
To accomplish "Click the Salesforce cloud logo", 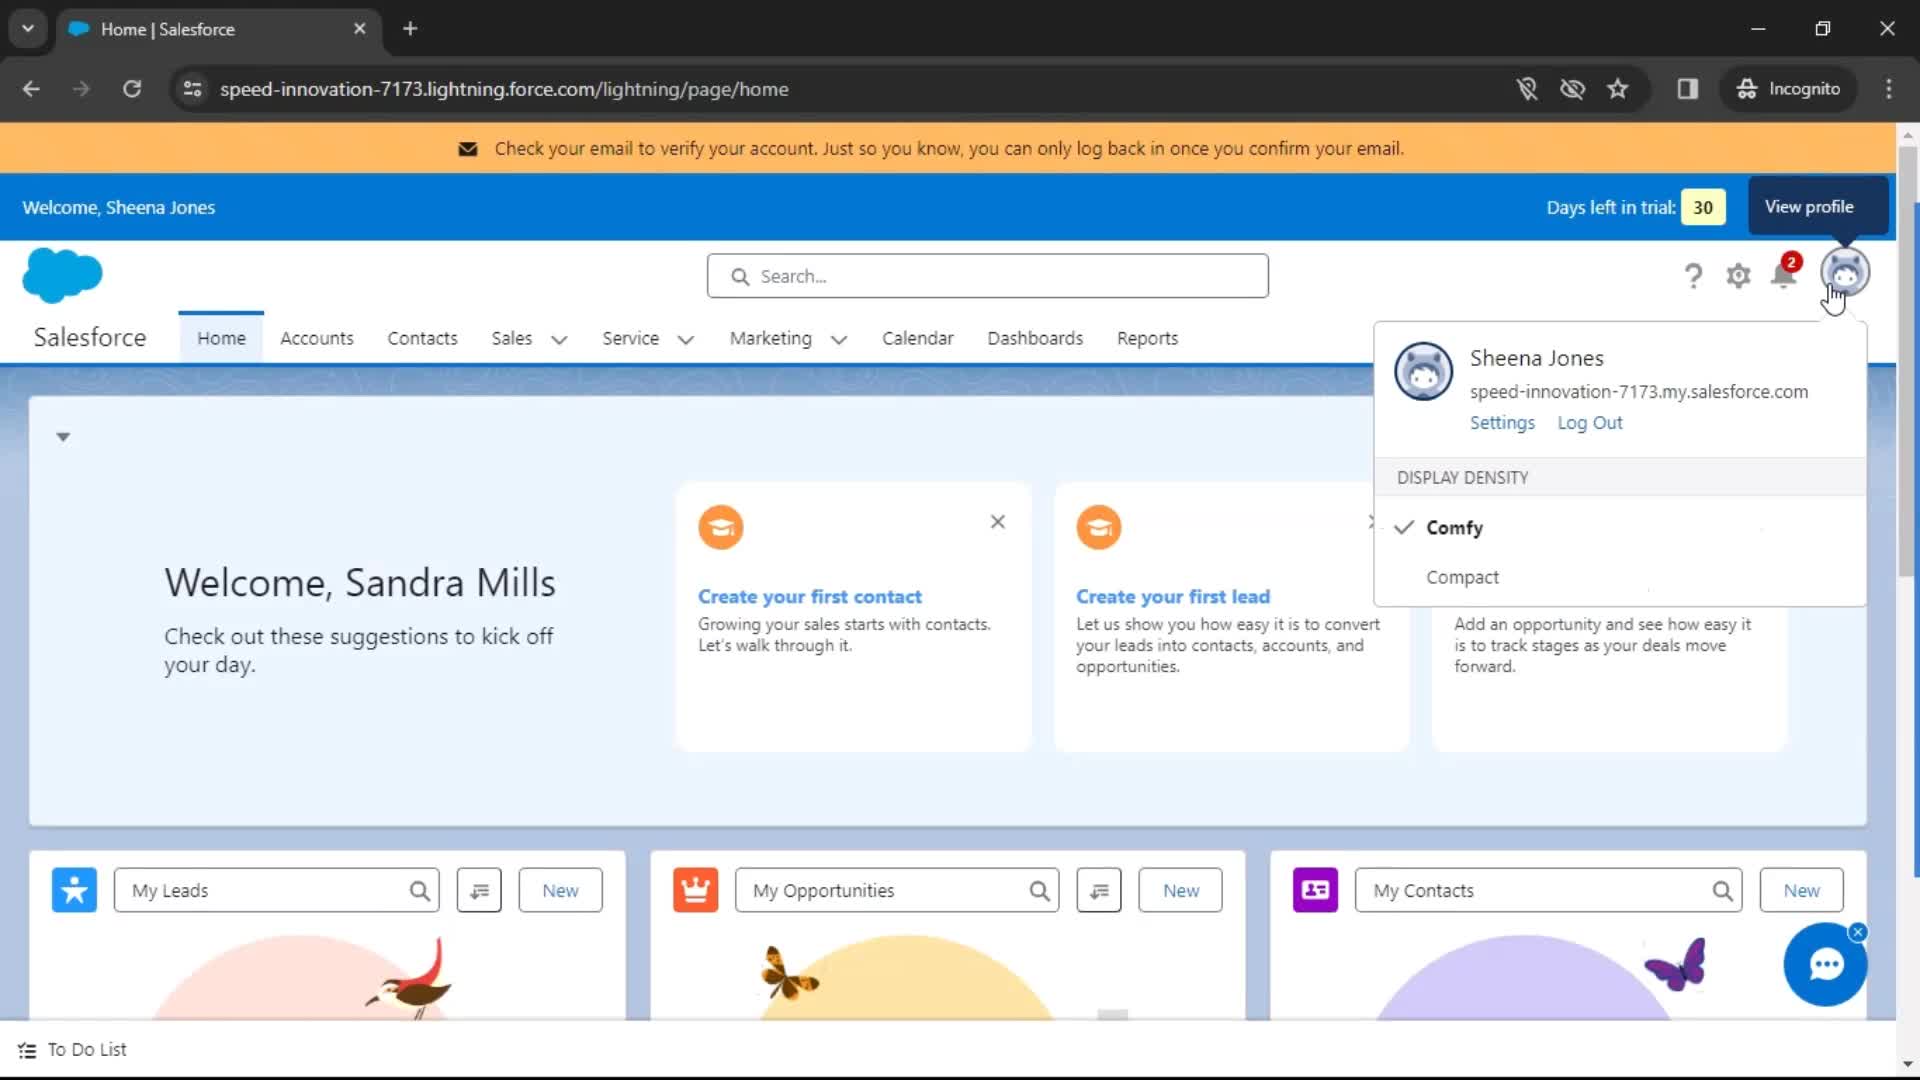I will (x=62, y=275).
